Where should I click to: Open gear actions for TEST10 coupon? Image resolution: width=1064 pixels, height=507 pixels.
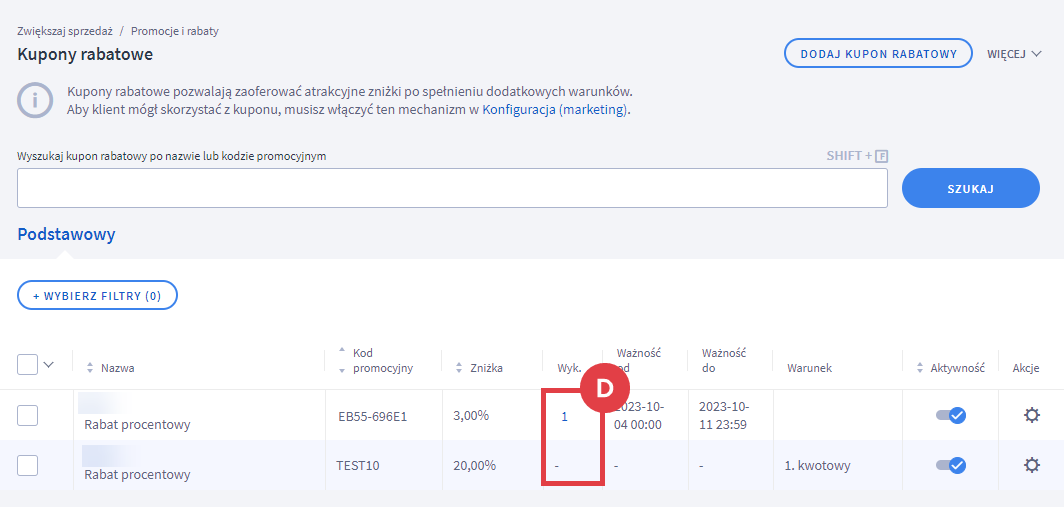[x=1031, y=465]
